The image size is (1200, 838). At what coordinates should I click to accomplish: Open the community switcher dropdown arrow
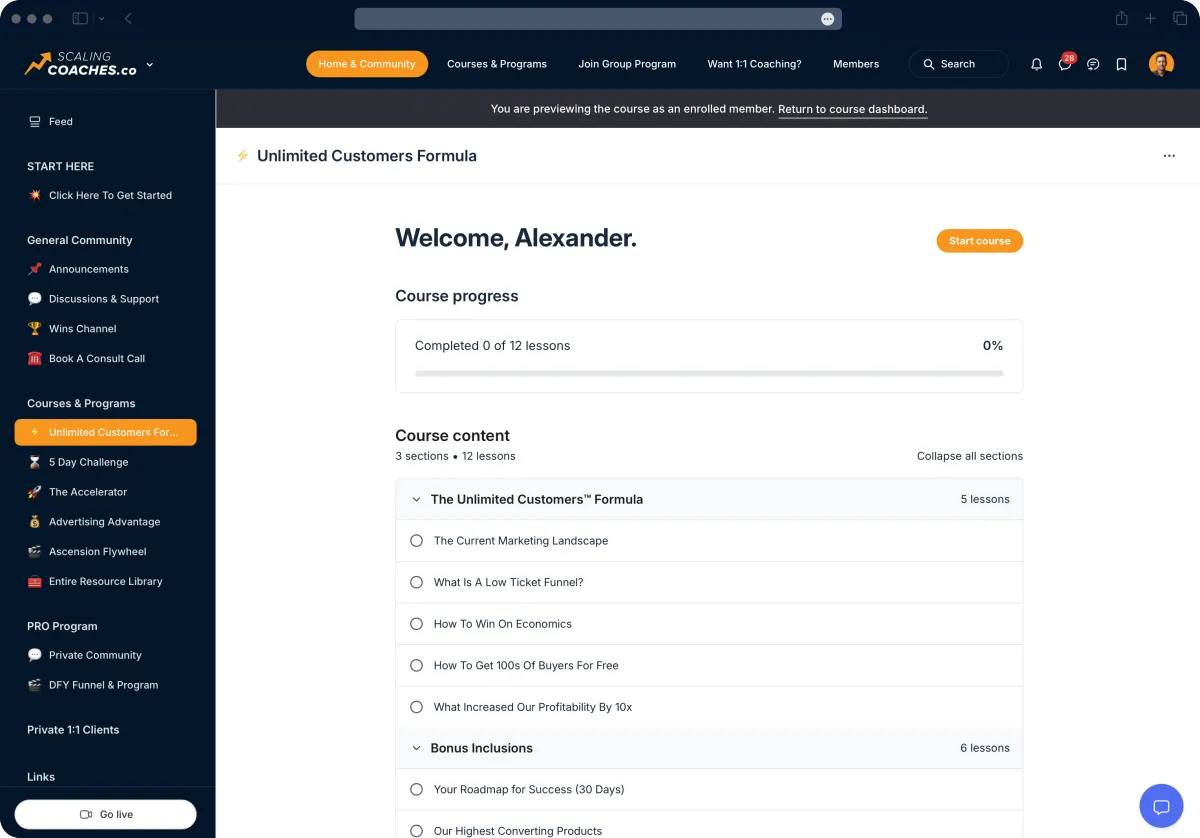pos(150,64)
